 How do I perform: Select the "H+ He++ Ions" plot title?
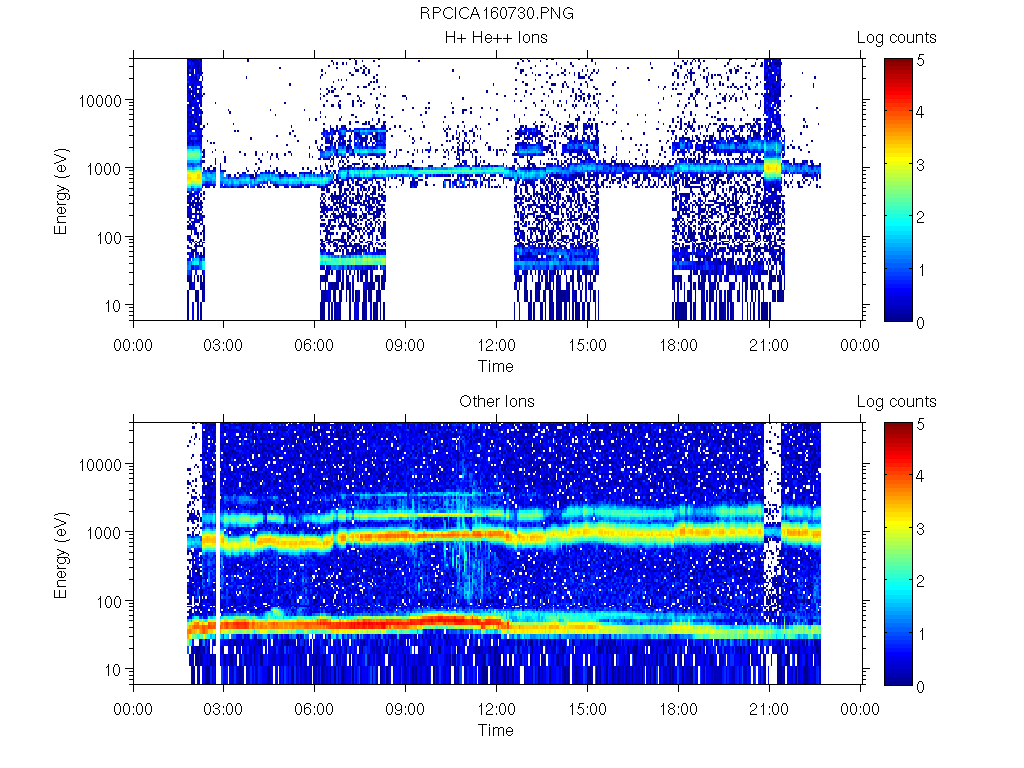click(x=496, y=37)
